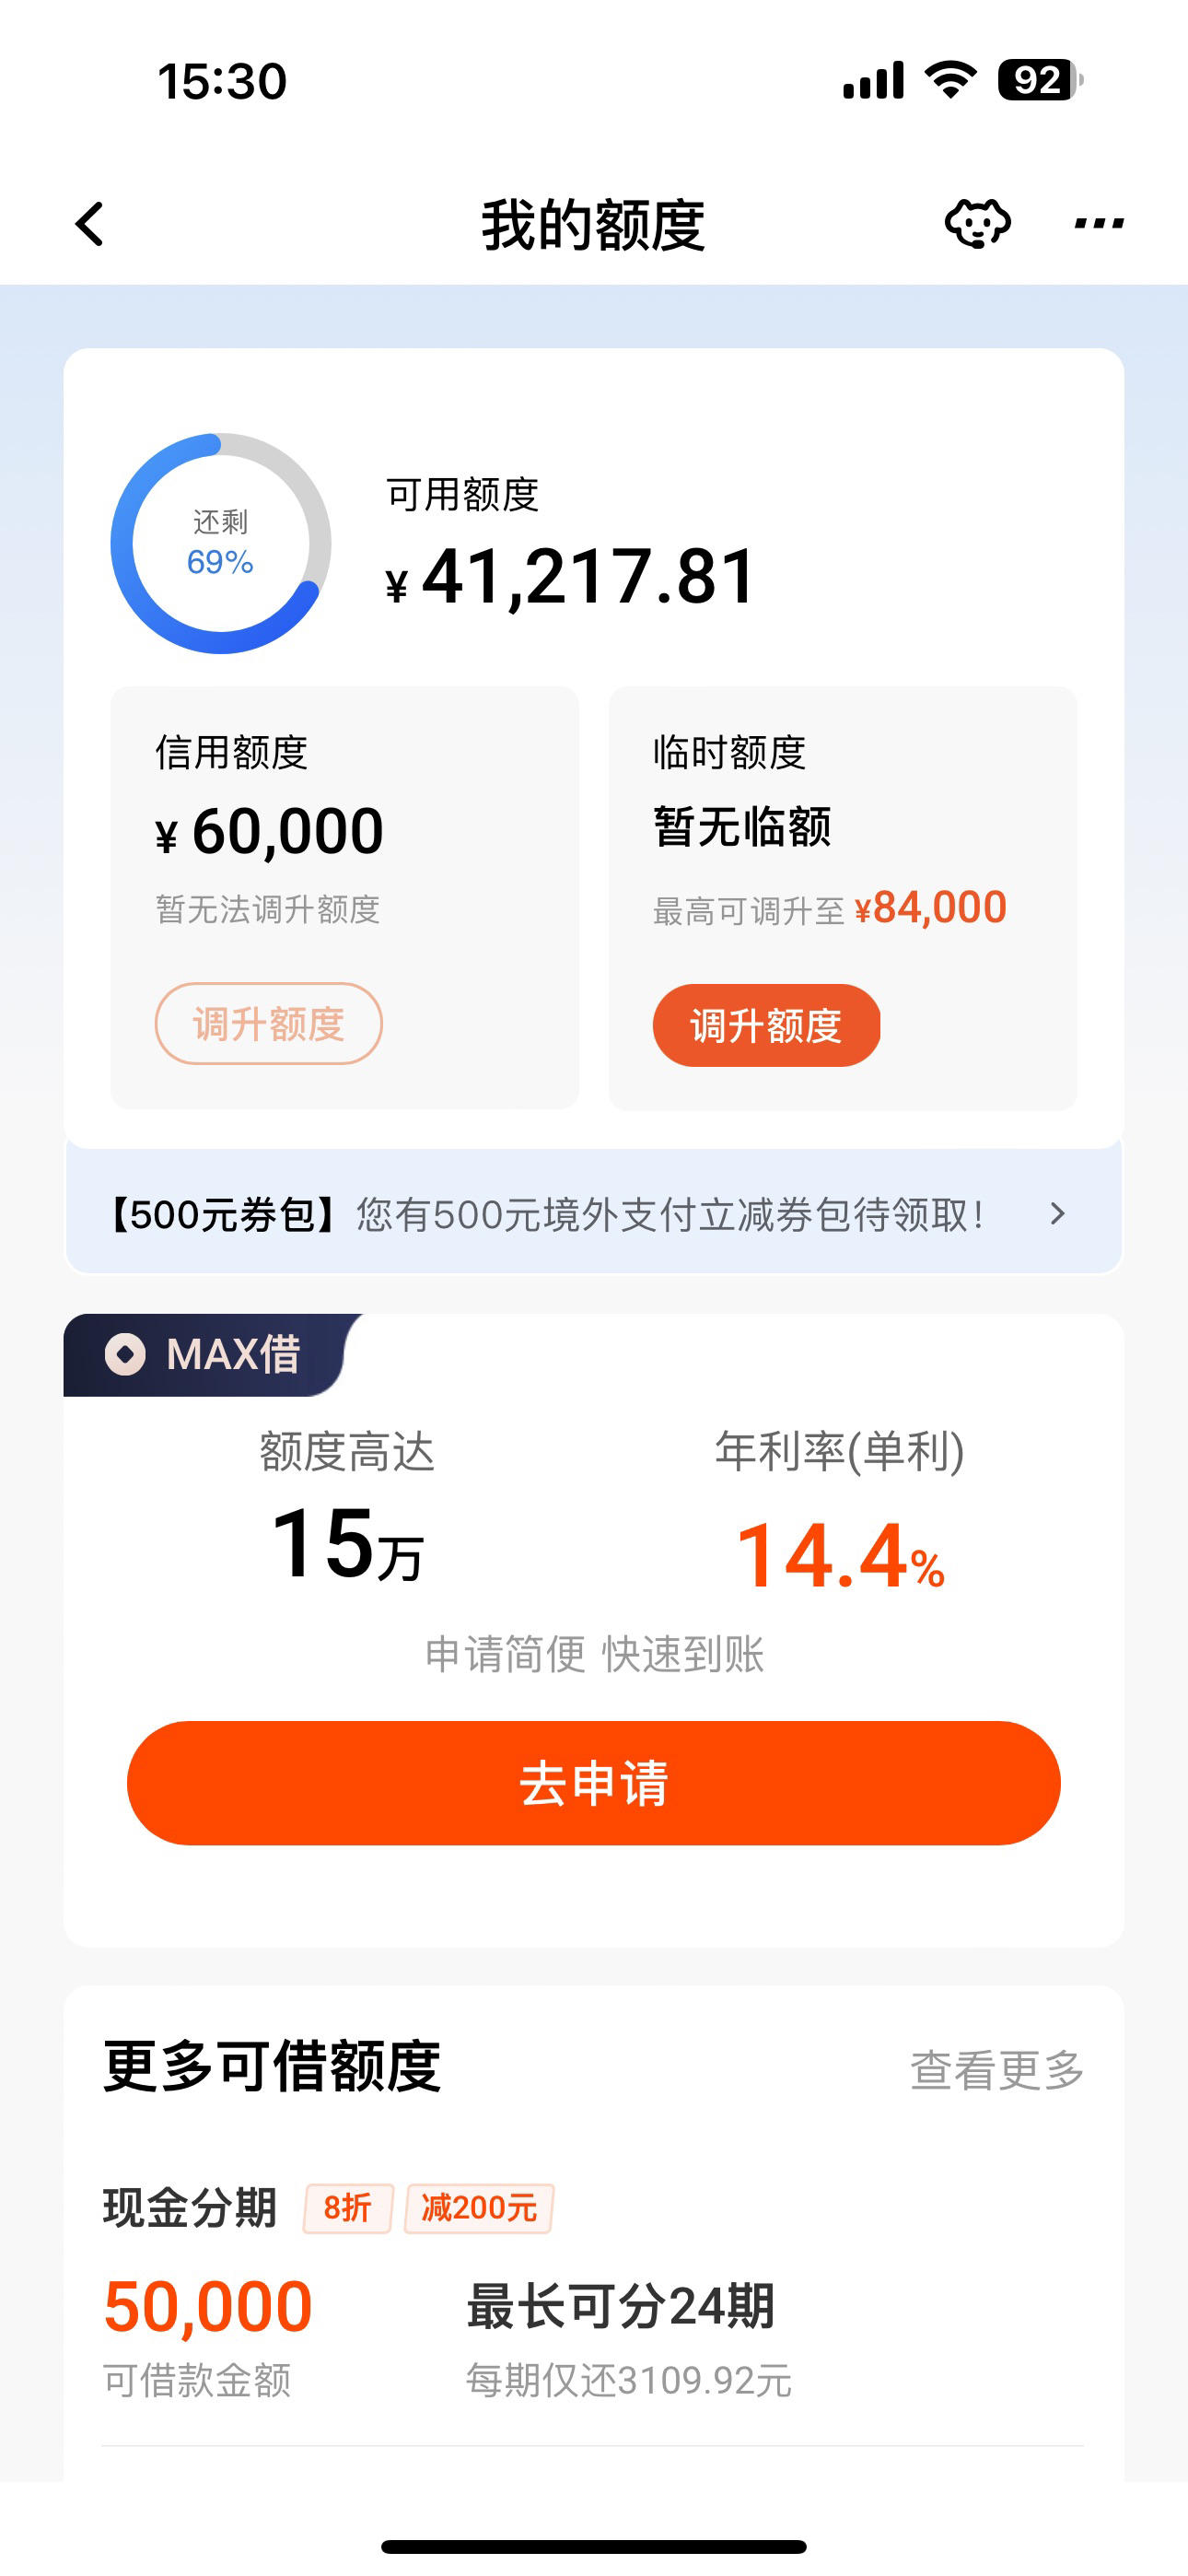Image resolution: width=1188 pixels, height=2576 pixels.
Task: Tap the cellular signal bars icon
Action: click(873, 80)
